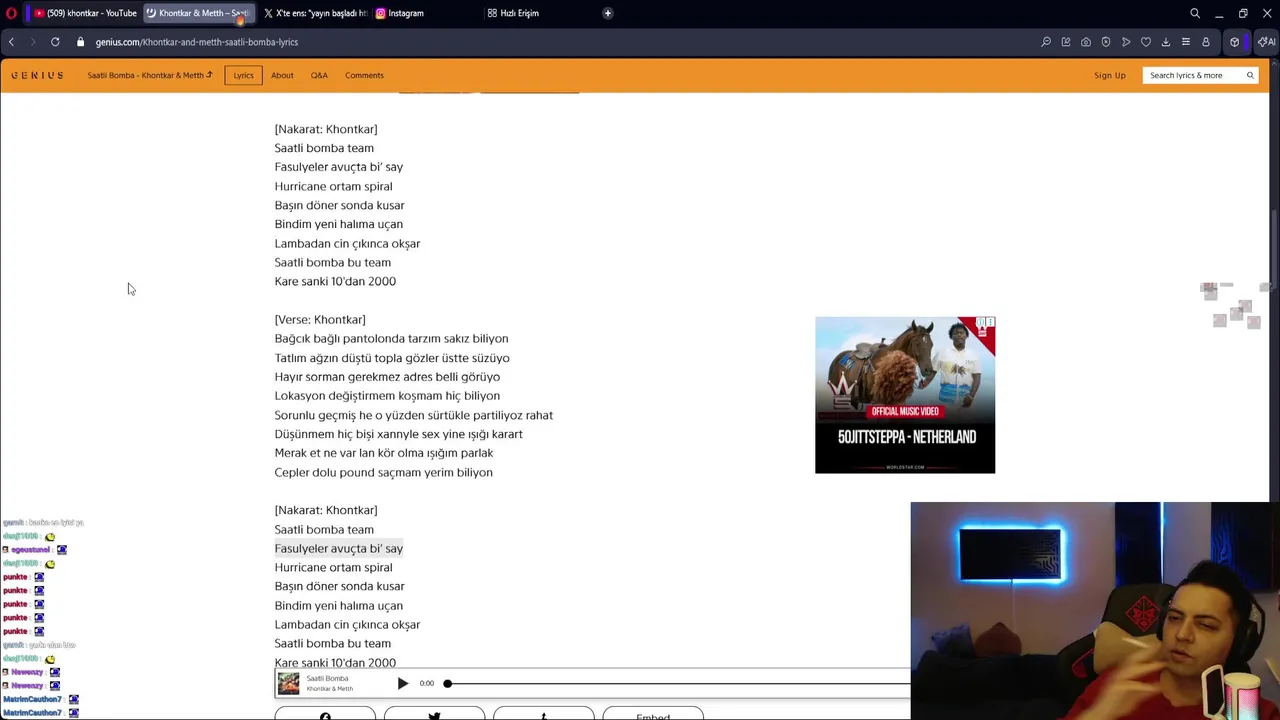The width and height of the screenshot is (1280, 720).
Task: Open the downloads icon
Action: click(1166, 42)
